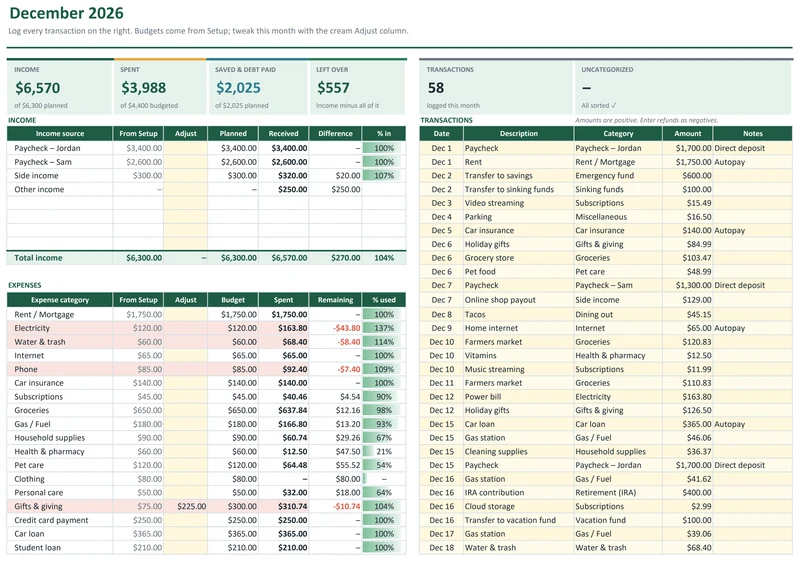
Task: Select the Cloud storage transaction description
Action: [x=518, y=506]
